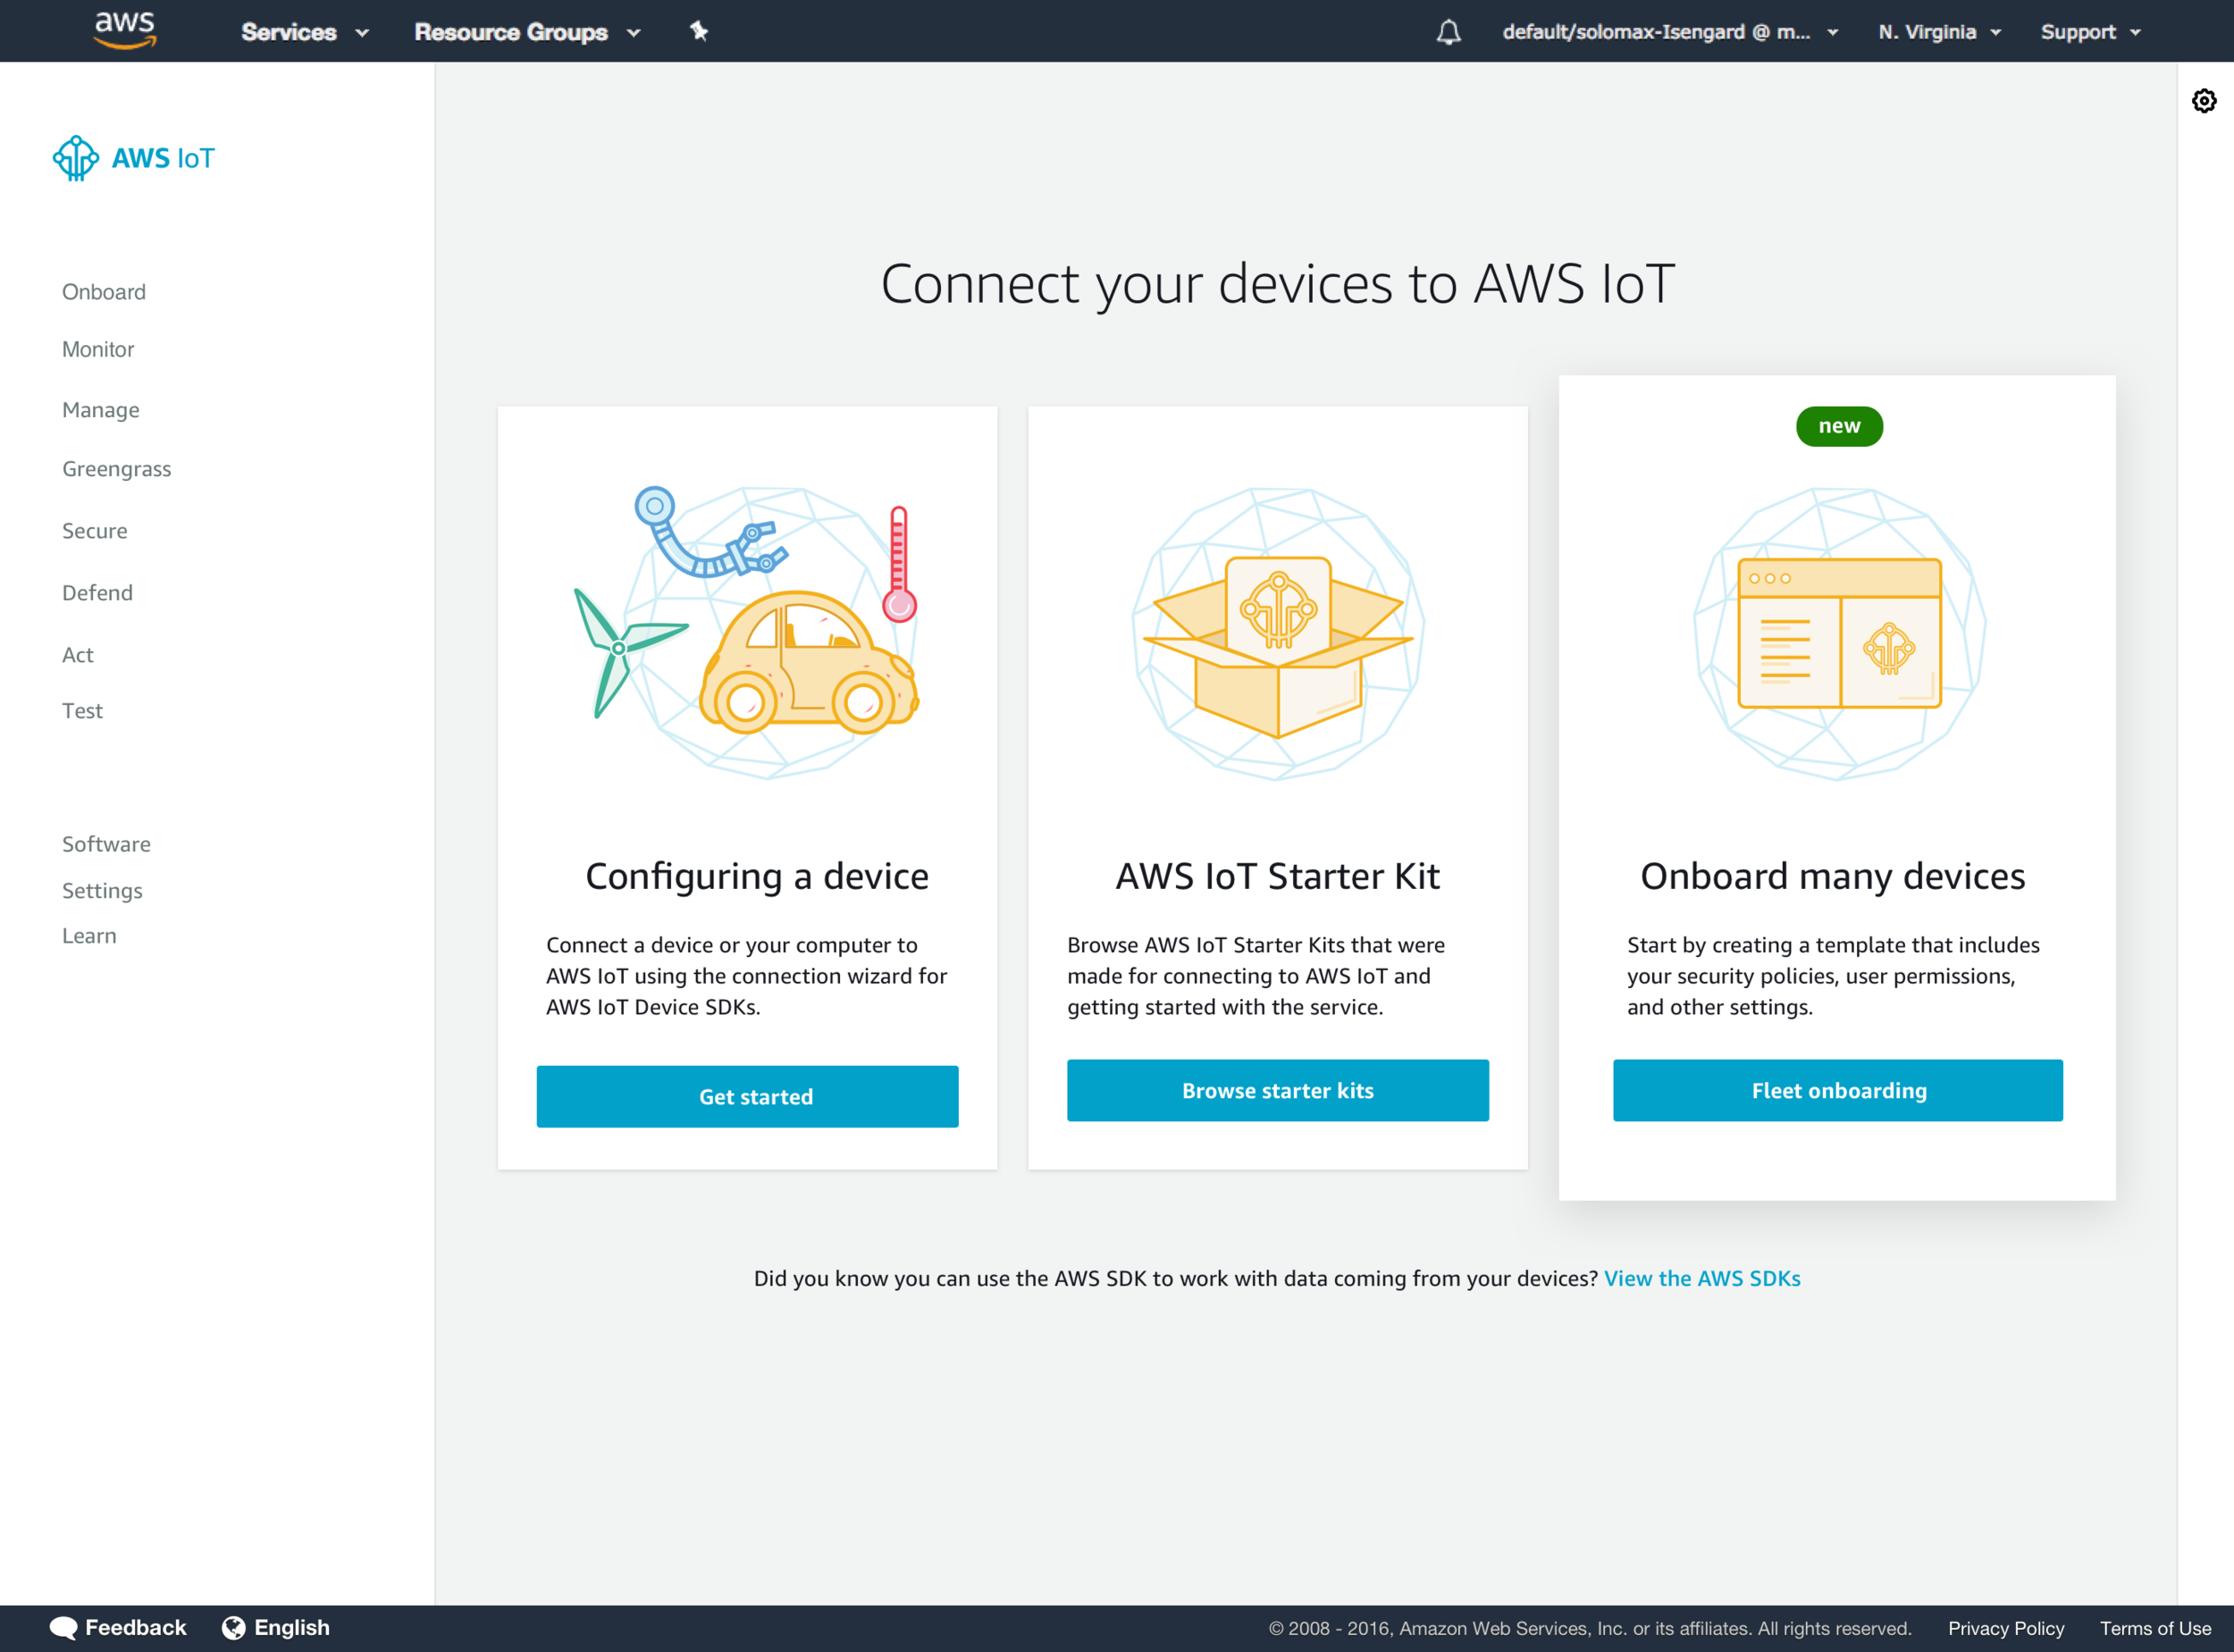Click the Configuring a device heading
2234x1652 pixels.
(x=757, y=876)
